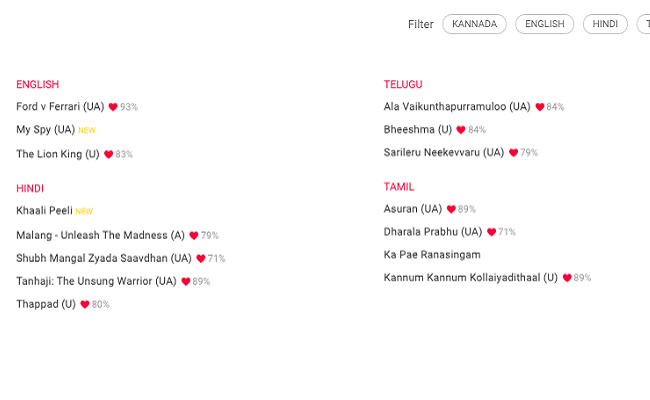This screenshot has height=400, width=650.
Task: Click the NEW badge next to My Spy
Action: 87,131
